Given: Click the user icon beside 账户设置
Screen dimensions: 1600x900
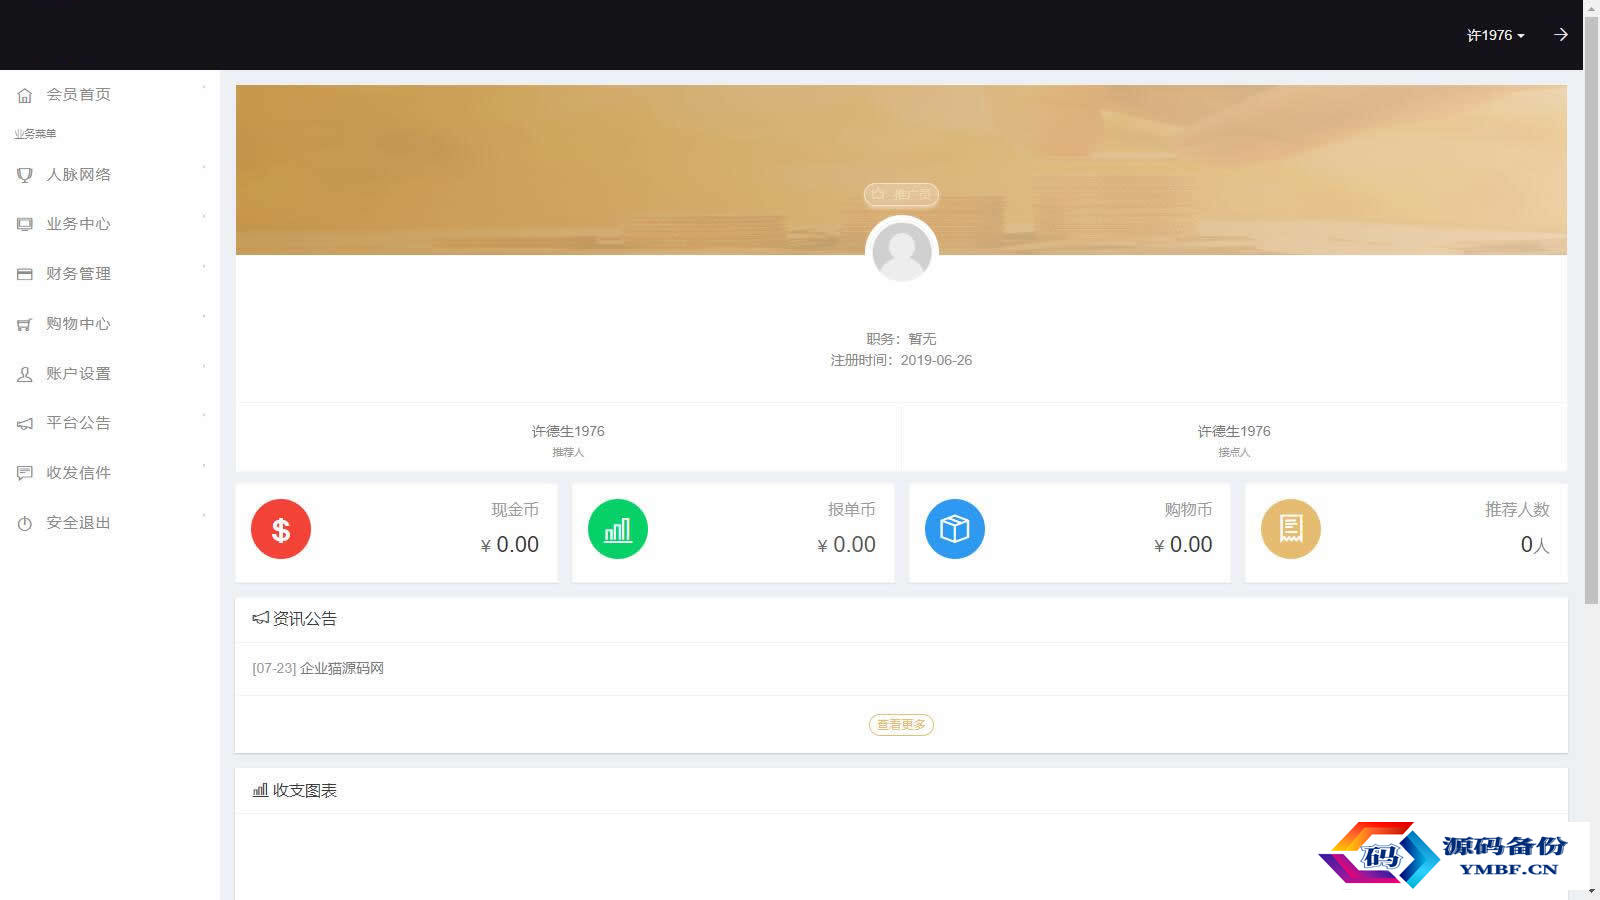Looking at the screenshot, I should pos(25,374).
